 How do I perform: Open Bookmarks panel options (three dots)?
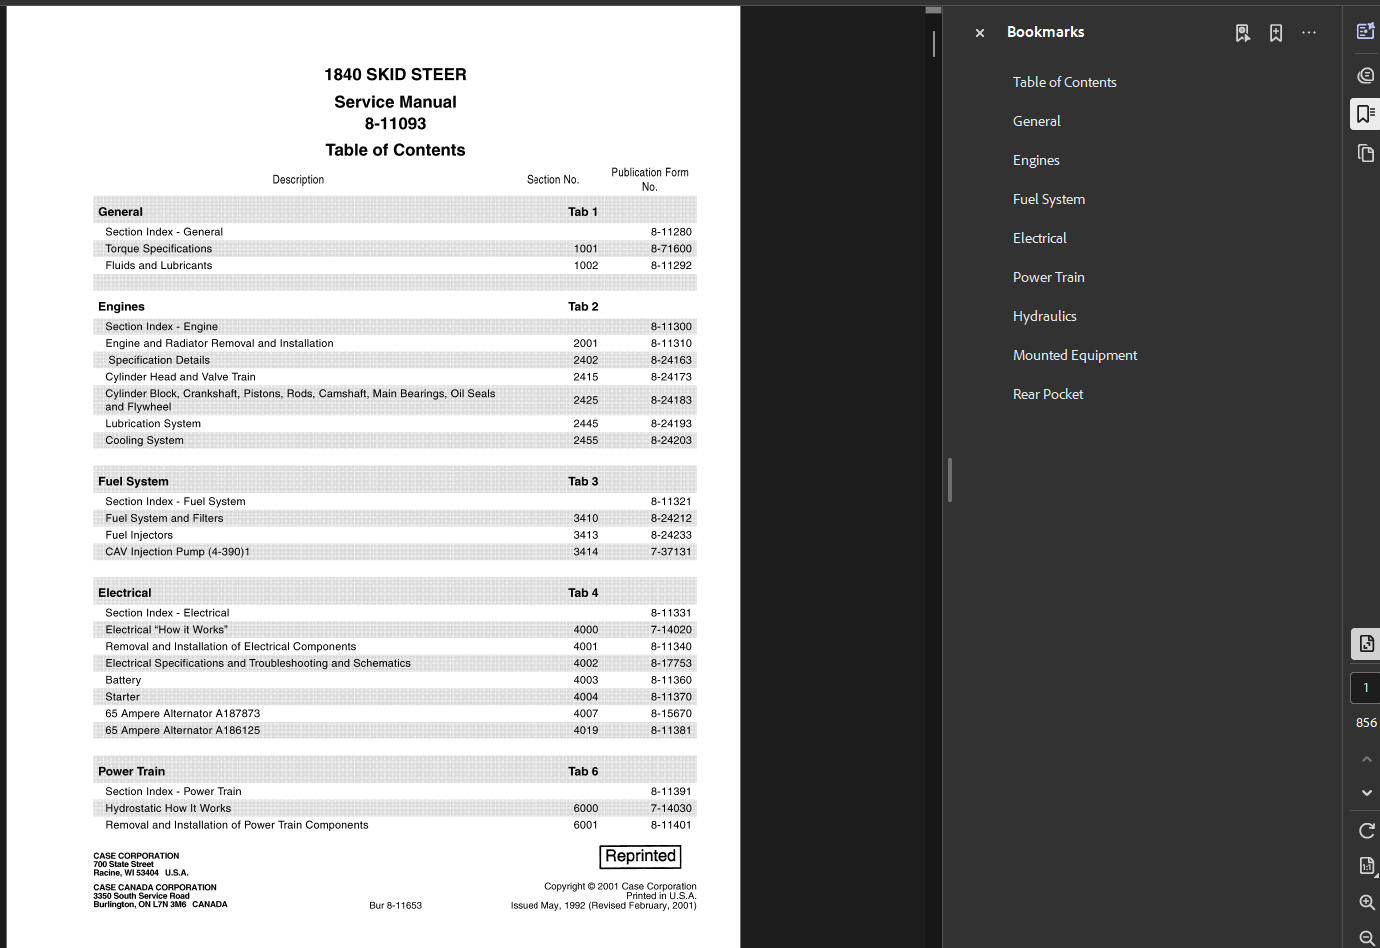[1309, 33]
